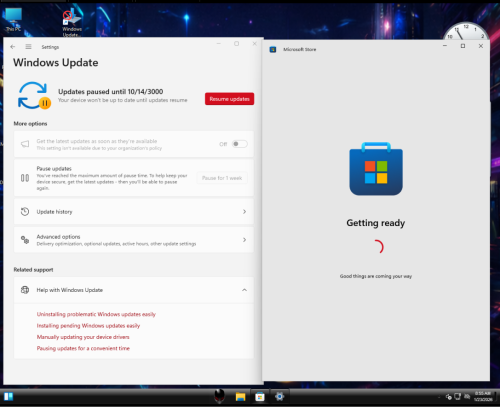
Task: Click the Windows Update page heading
Action: 56,63
